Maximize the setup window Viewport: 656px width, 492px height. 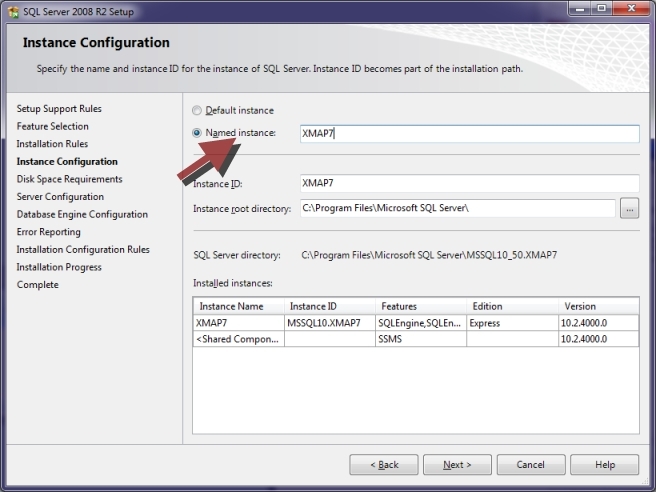pyautogui.click(x=602, y=8)
